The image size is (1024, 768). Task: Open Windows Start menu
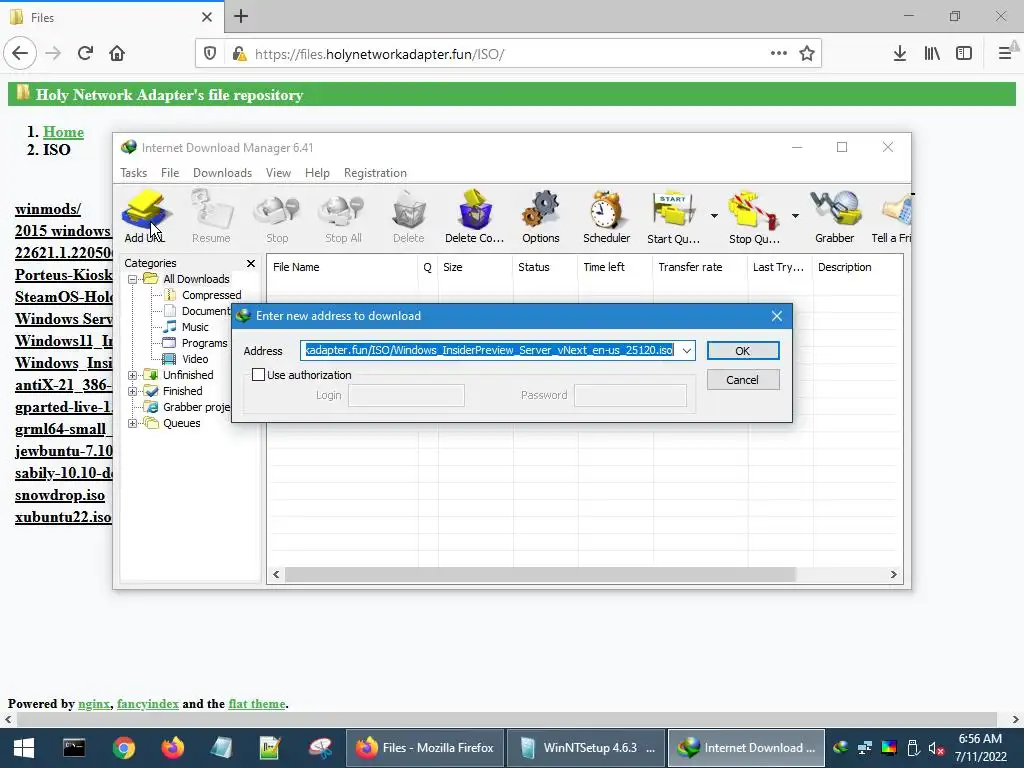click(x=24, y=748)
